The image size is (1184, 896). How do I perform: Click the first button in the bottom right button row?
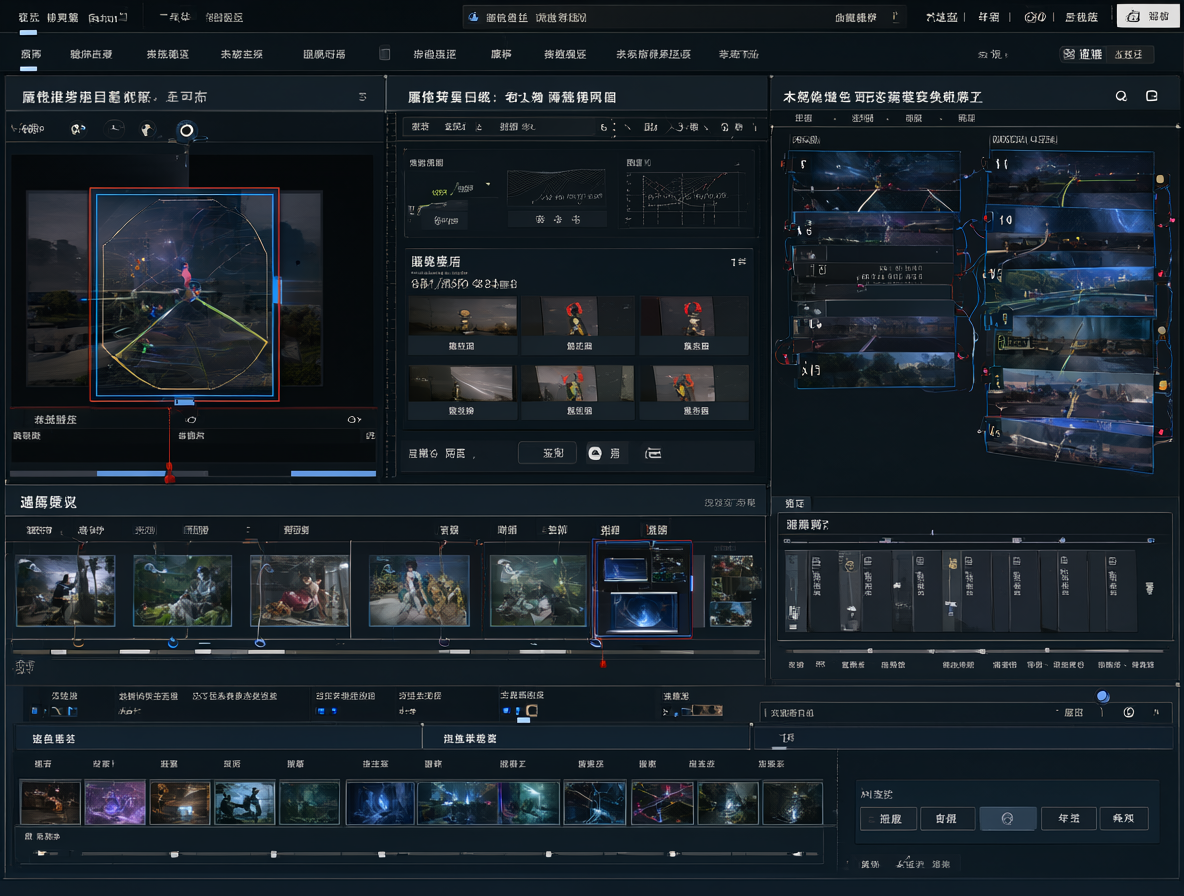click(x=889, y=818)
